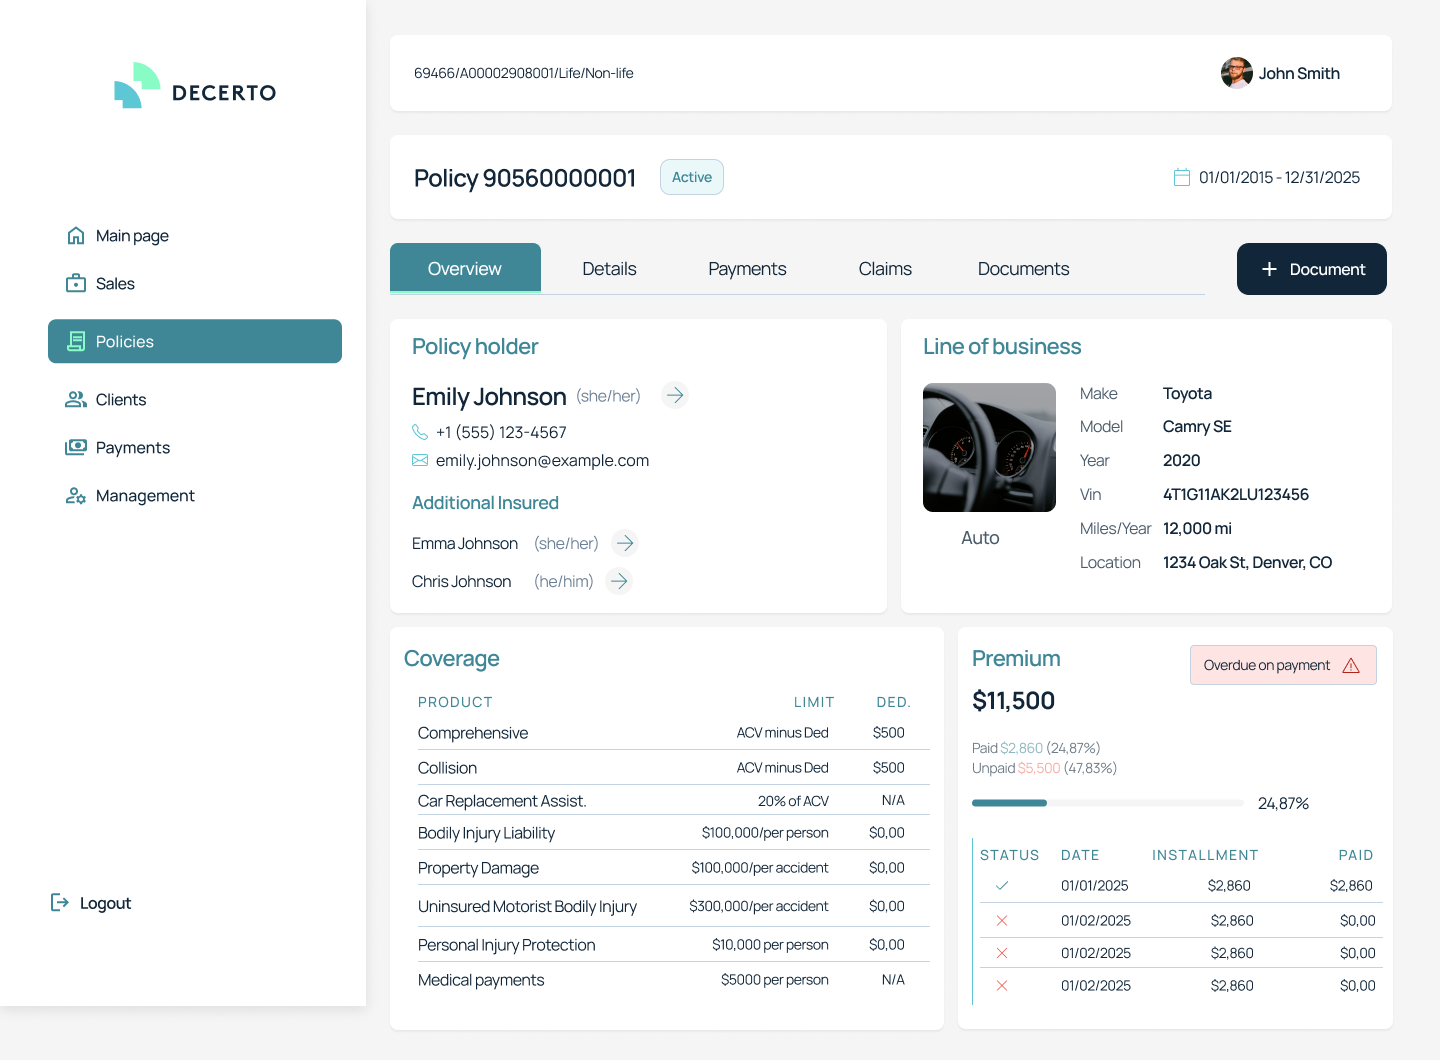The height and width of the screenshot is (1060, 1440).
Task: Click John Smith's profile avatar
Action: 1237,73
